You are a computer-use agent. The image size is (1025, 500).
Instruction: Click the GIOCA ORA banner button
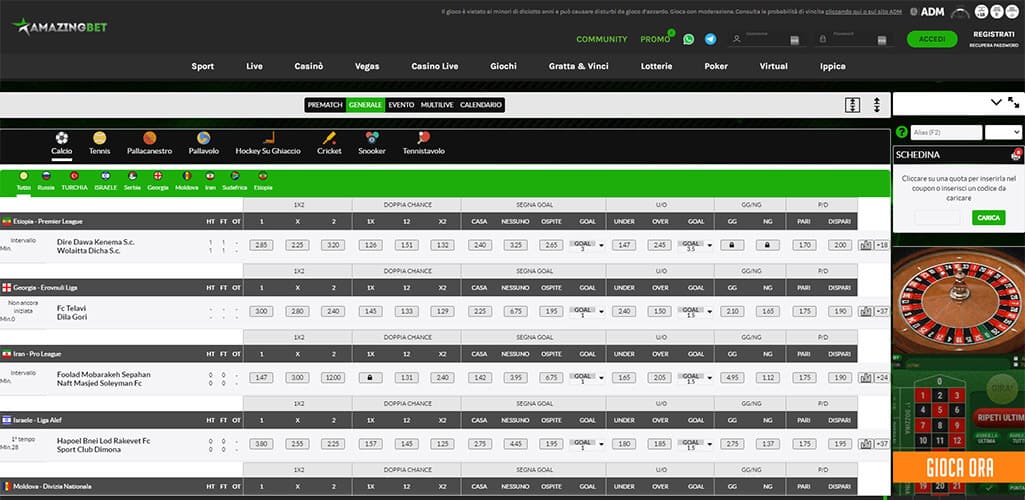[x=960, y=468]
